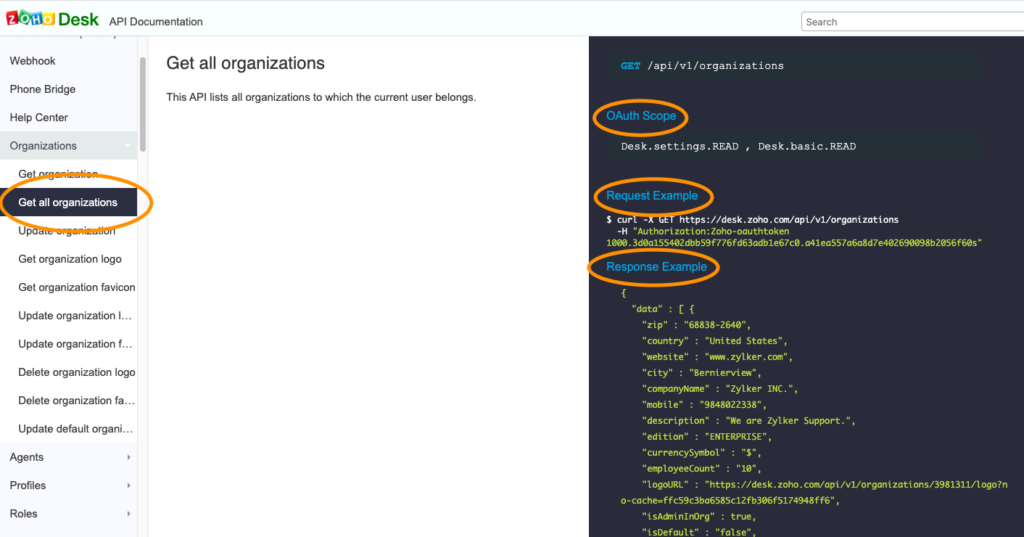This screenshot has height=537, width=1024.
Task: Click the "website" : "www.zylker.com" line
Action: click(x=717, y=357)
